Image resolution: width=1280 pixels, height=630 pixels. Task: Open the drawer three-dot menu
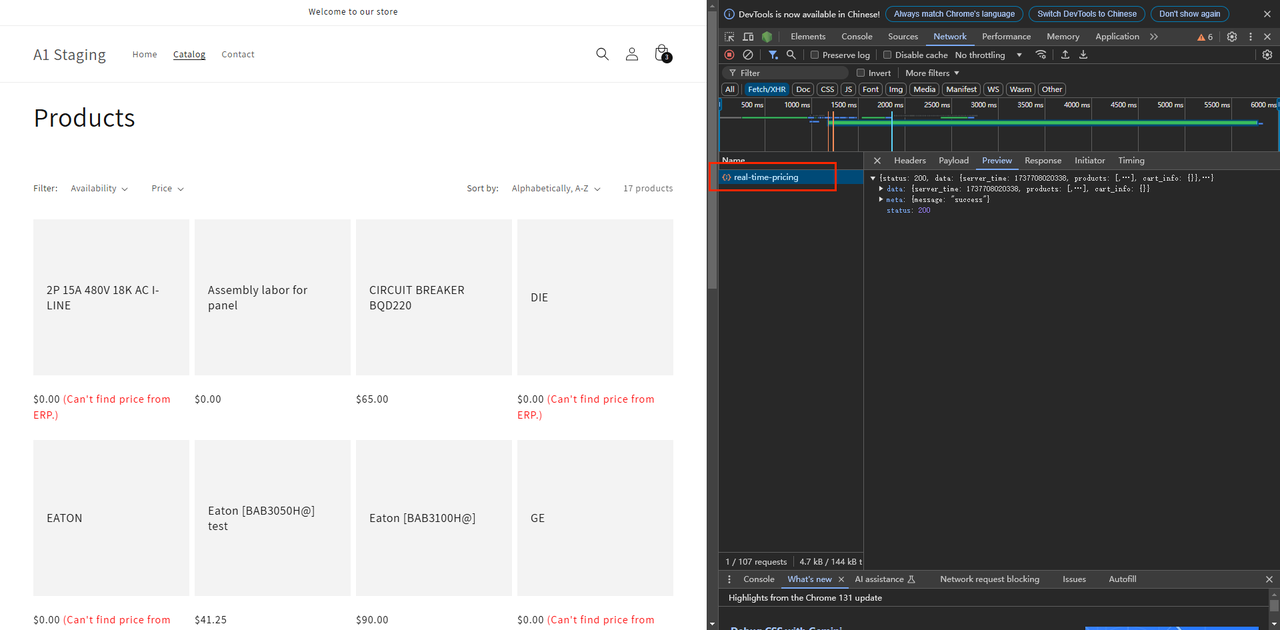729,579
